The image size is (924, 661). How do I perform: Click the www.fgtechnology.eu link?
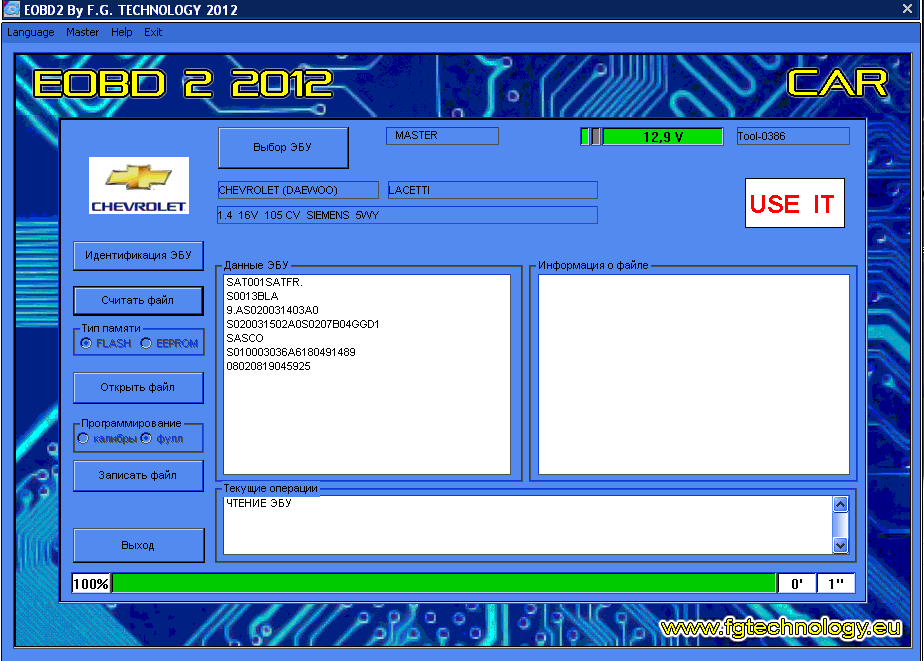click(x=781, y=628)
